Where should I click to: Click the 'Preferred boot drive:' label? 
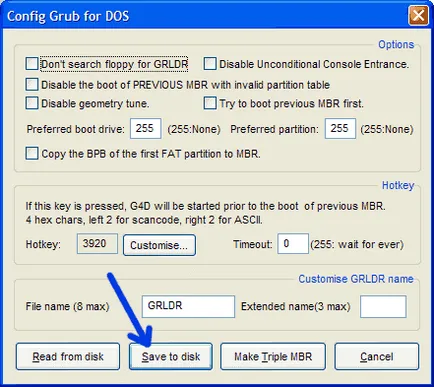75,129
